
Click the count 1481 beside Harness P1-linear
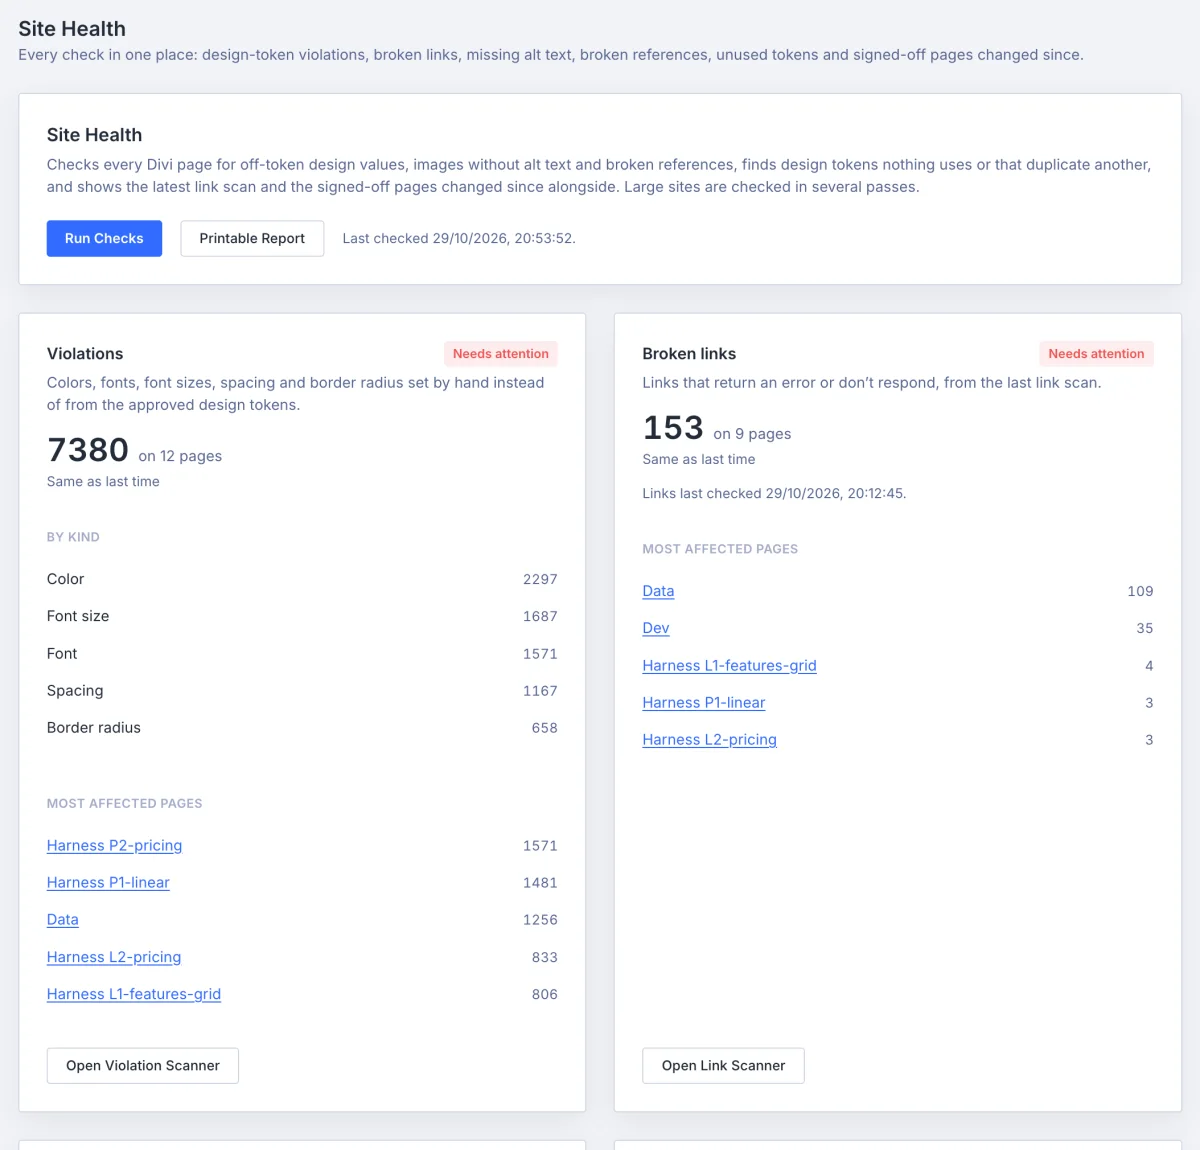[x=540, y=883]
